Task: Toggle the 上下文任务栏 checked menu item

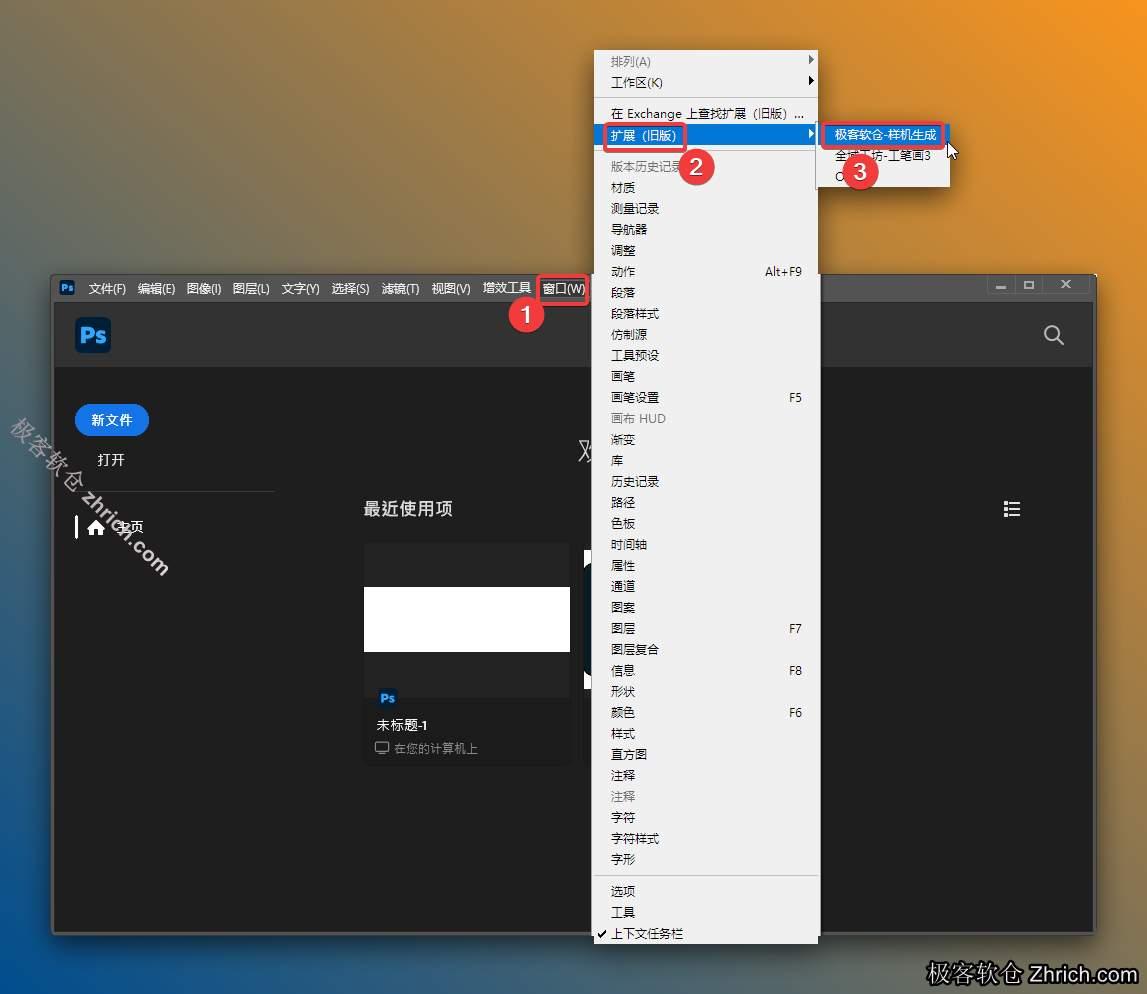Action: click(706, 934)
